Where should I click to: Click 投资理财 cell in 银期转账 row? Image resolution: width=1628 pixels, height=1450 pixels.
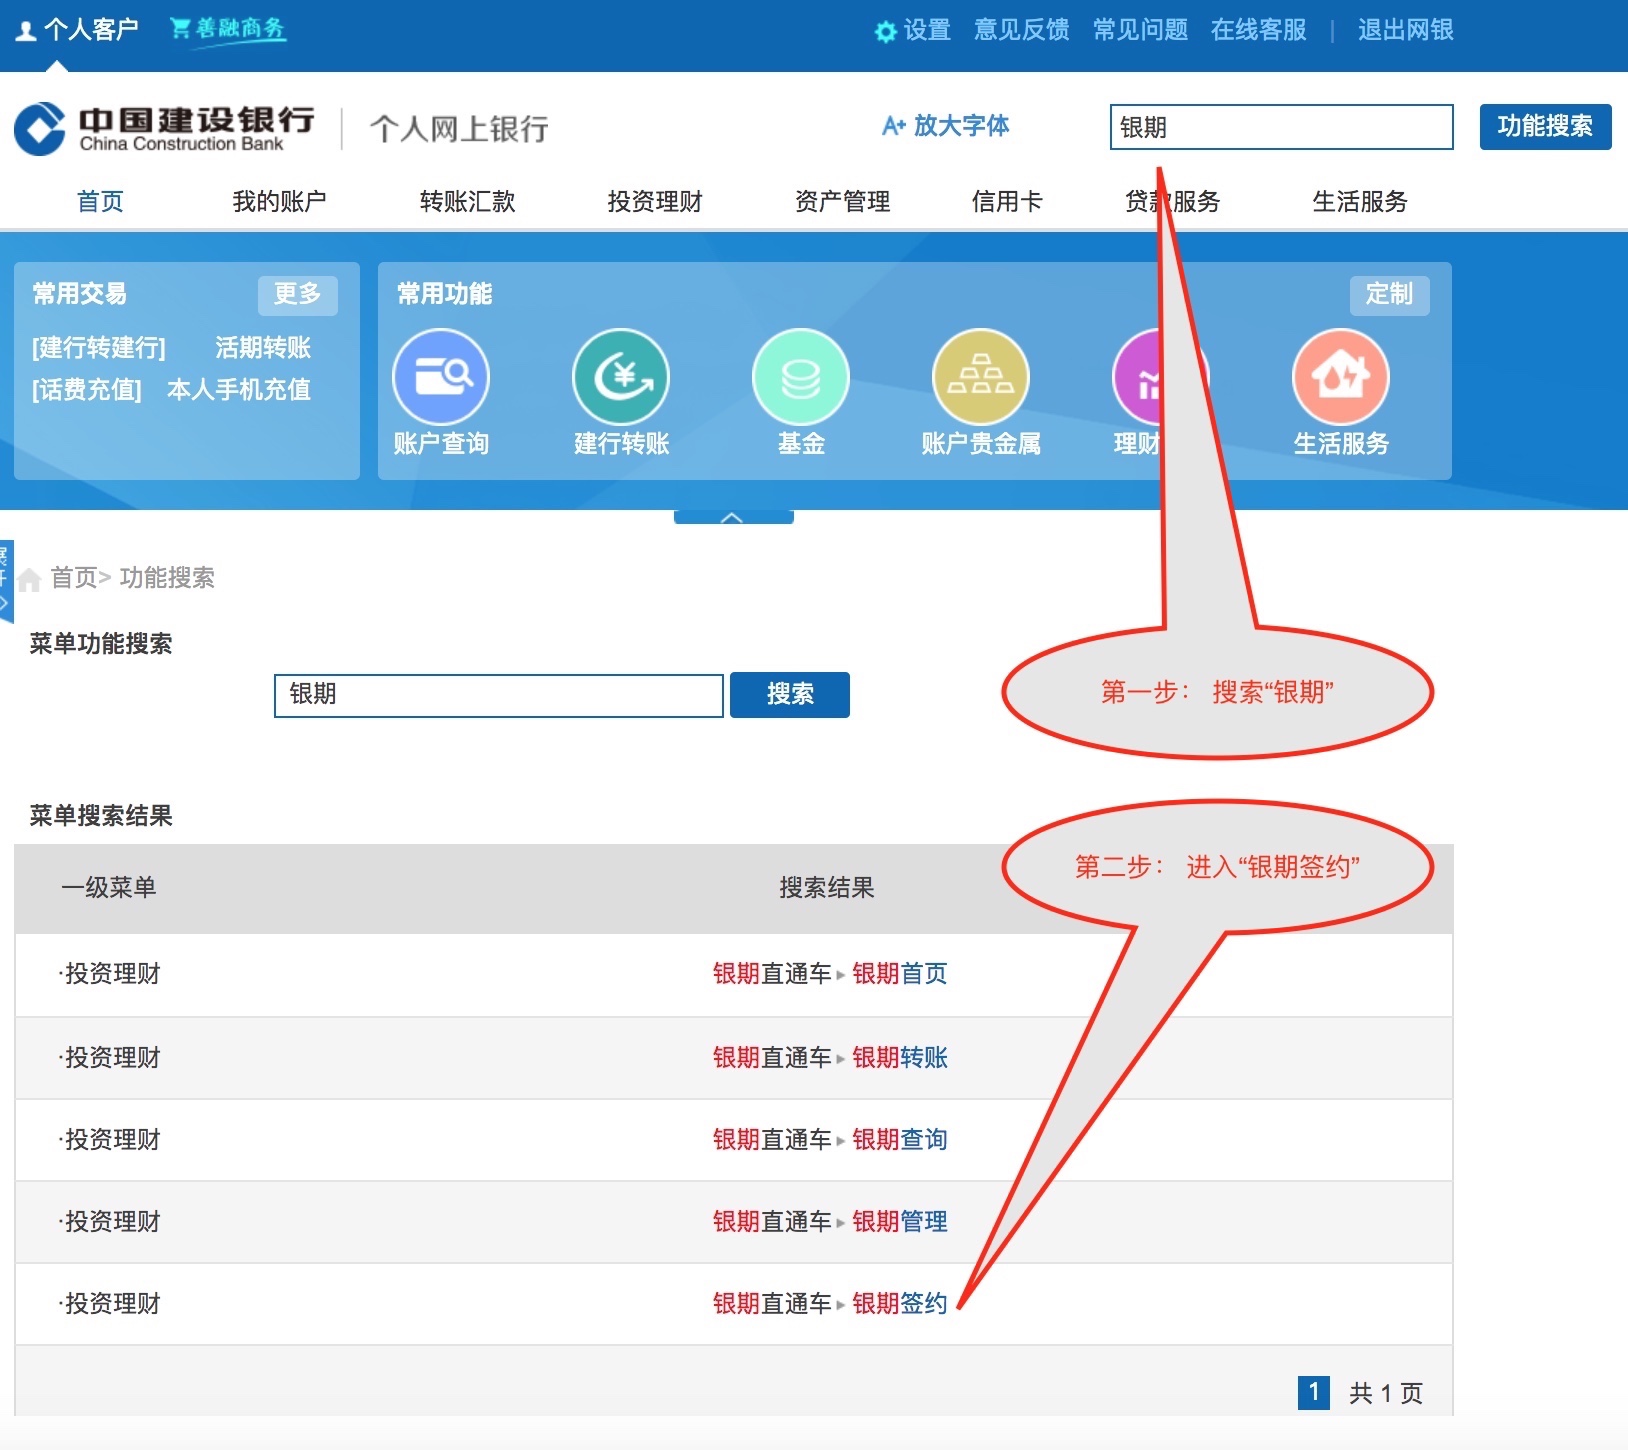pyautogui.click(x=112, y=1057)
